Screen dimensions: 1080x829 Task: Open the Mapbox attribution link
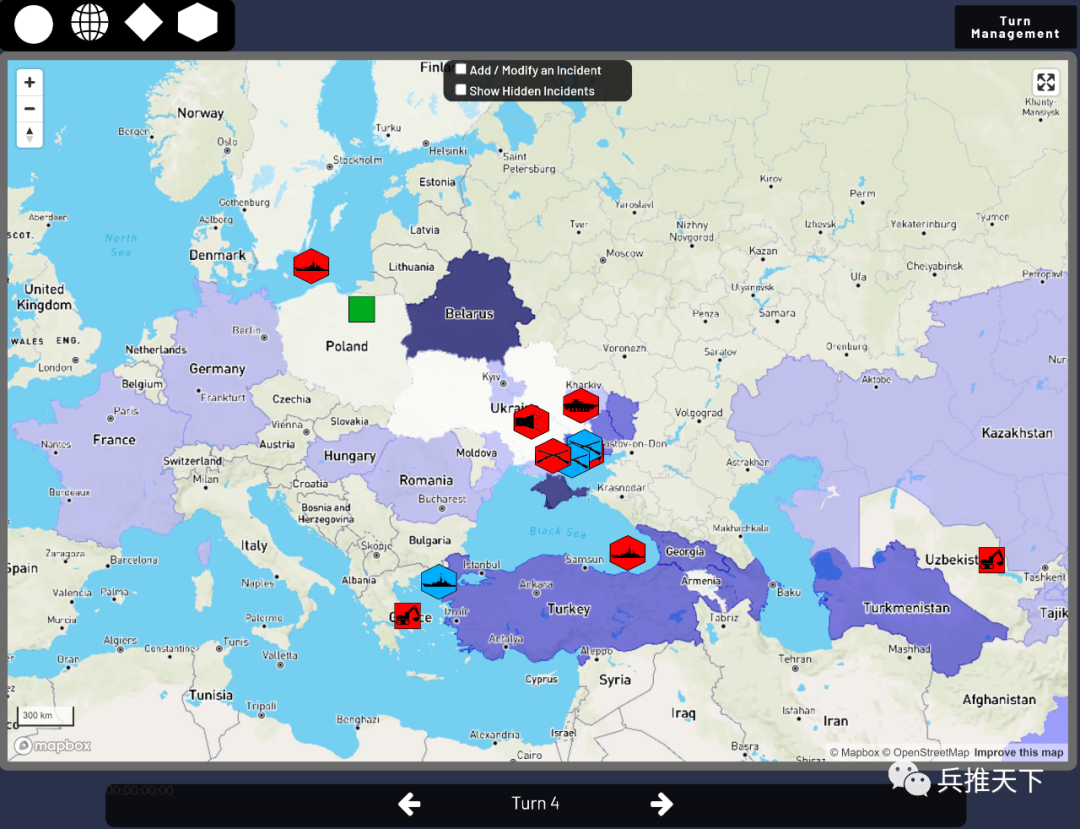point(855,753)
